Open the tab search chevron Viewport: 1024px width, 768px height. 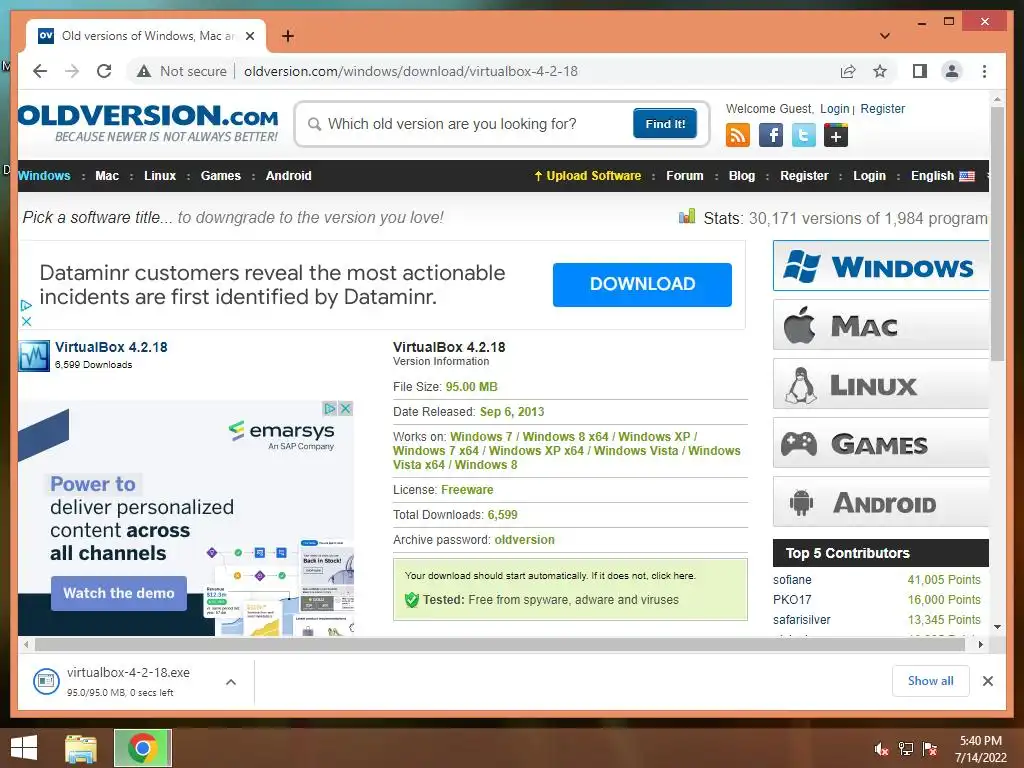[x=885, y=36]
